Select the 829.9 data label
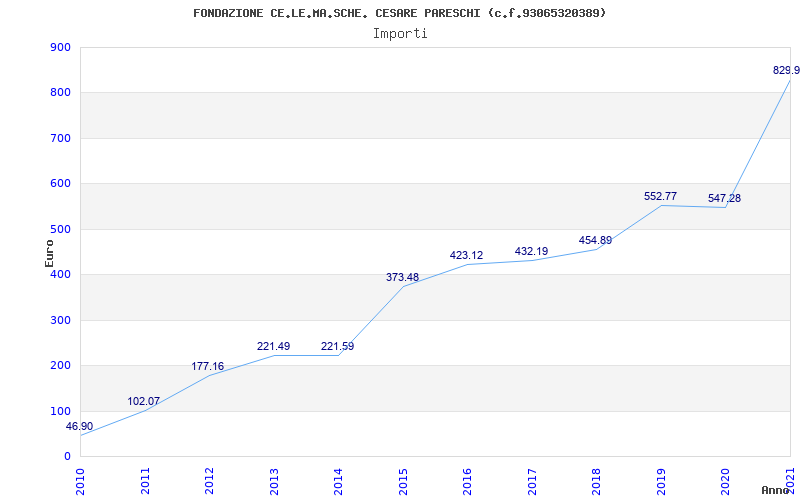Viewport: 800px width, 500px height. click(786, 70)
